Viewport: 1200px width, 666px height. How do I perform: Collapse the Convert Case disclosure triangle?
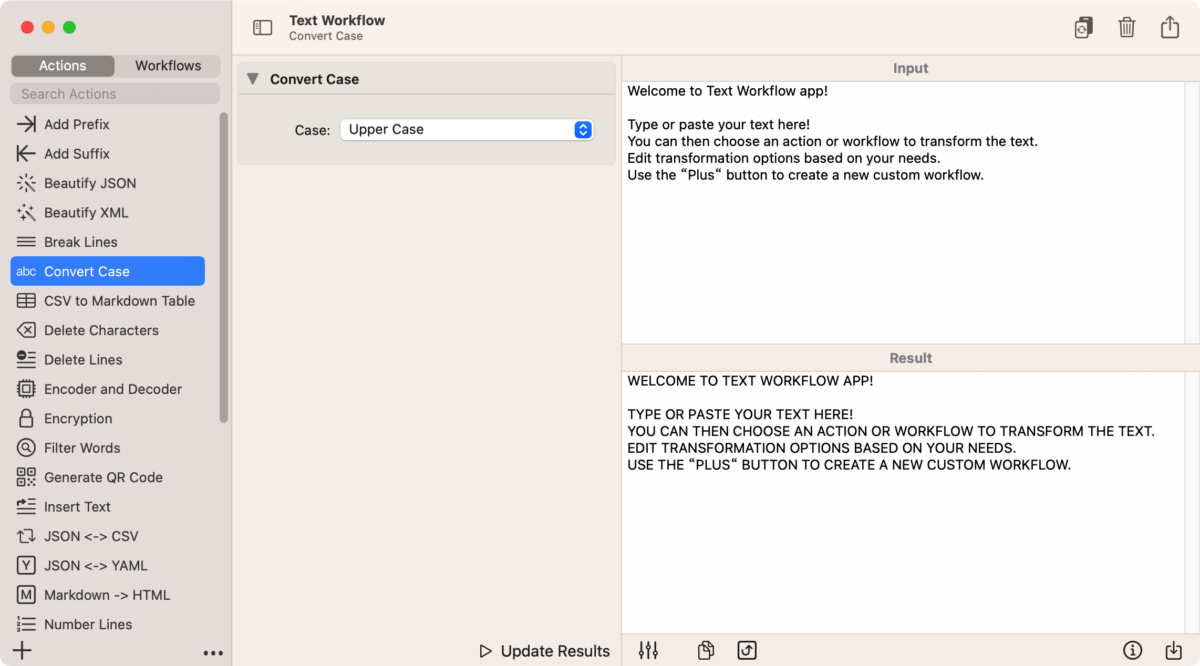252,79
